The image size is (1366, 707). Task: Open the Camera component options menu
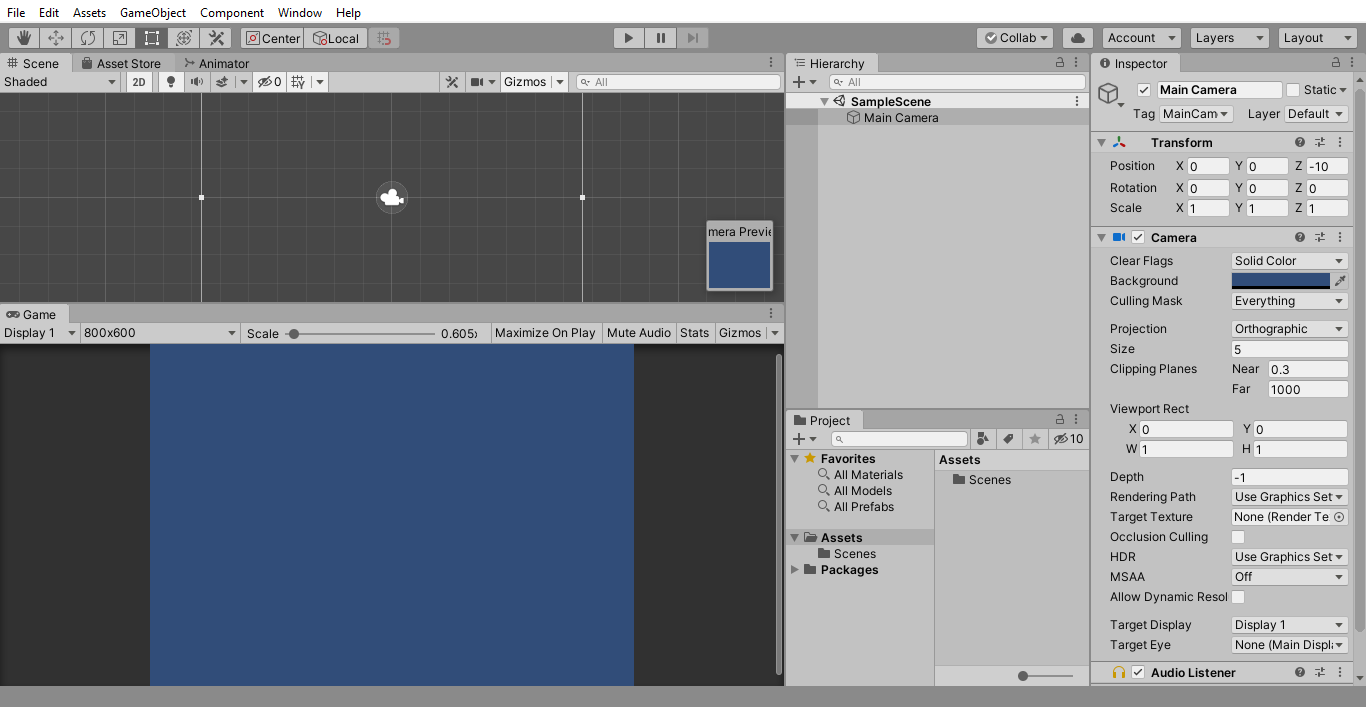[x=1340, y=238]
